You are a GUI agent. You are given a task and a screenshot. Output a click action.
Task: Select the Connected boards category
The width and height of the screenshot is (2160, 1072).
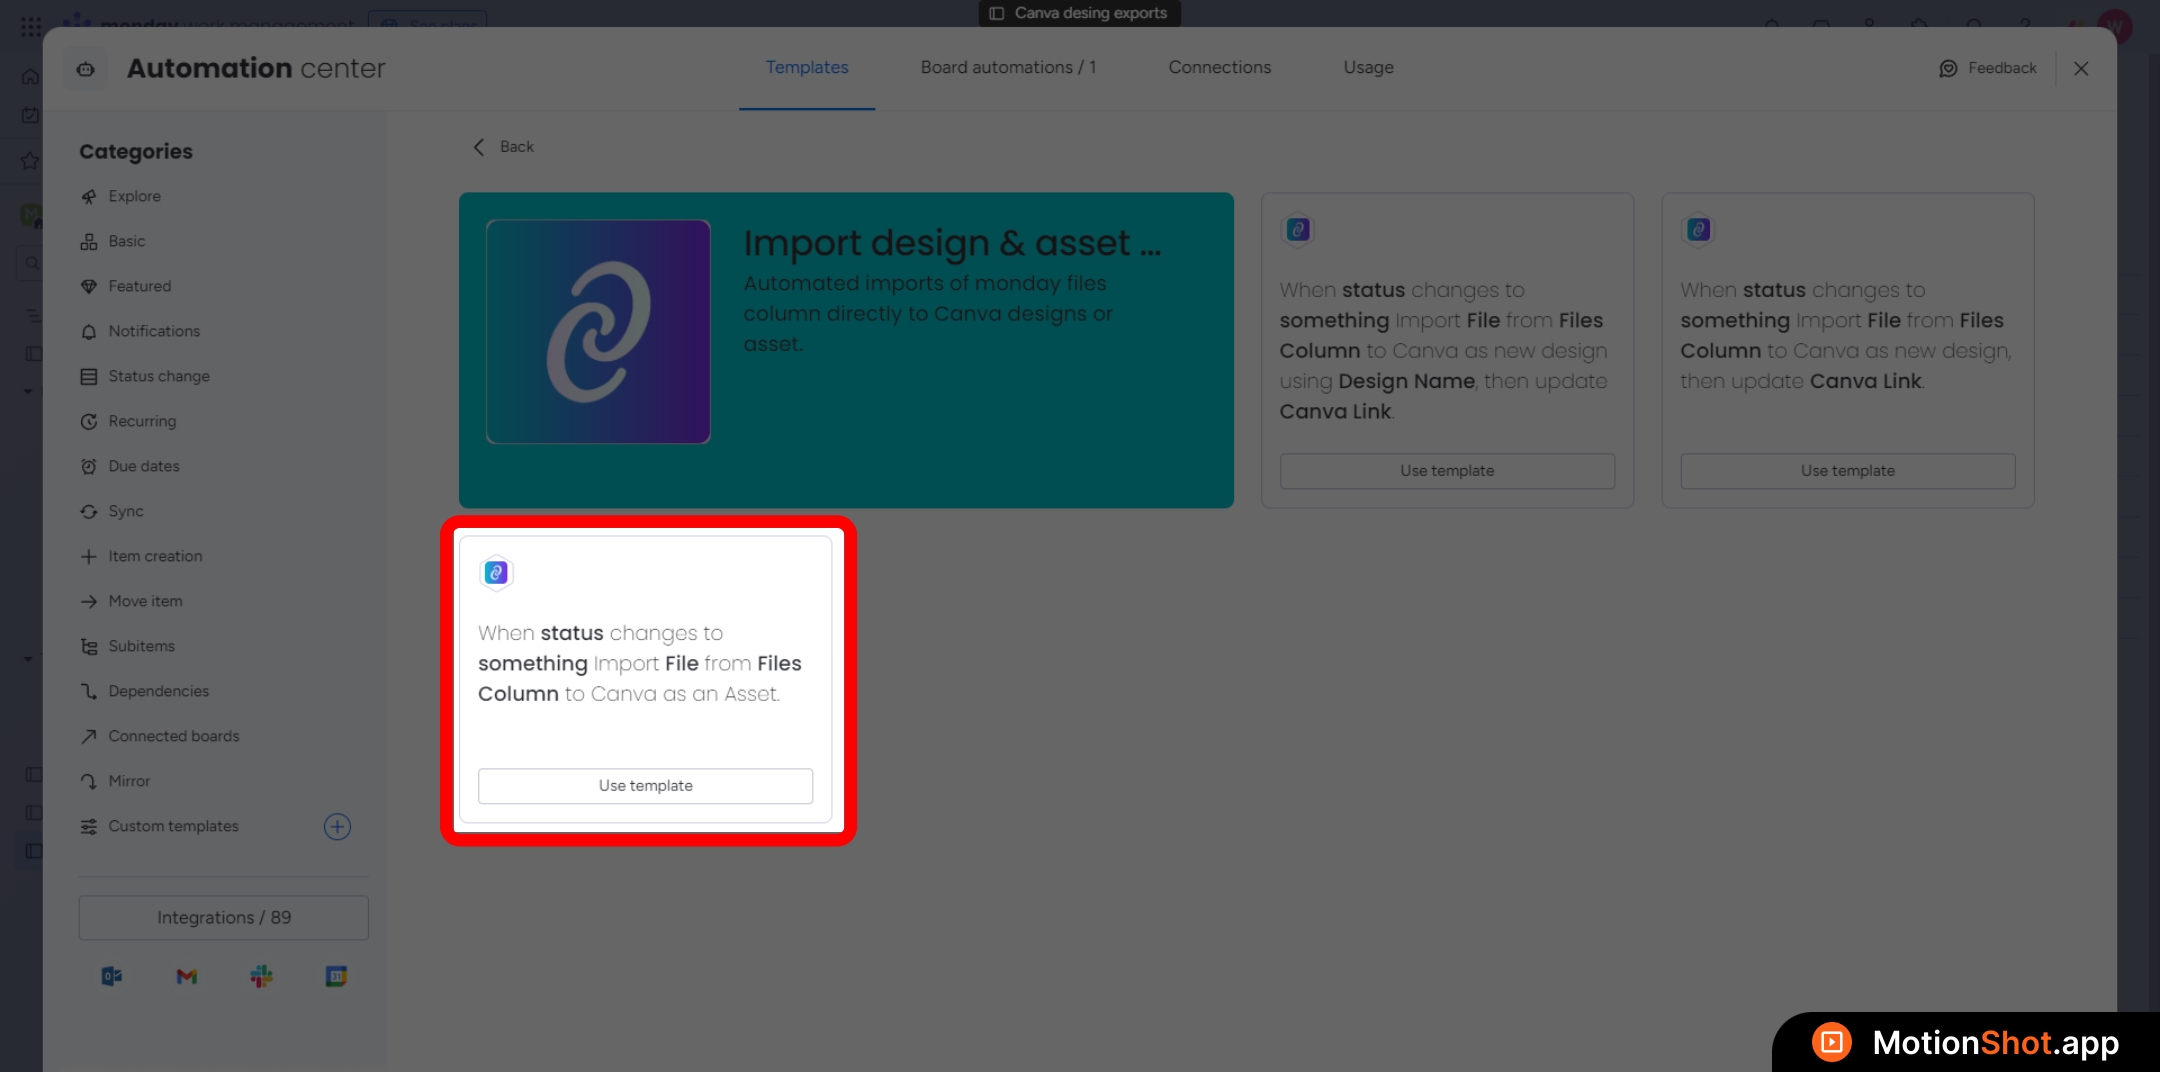(x=174, y=736)
